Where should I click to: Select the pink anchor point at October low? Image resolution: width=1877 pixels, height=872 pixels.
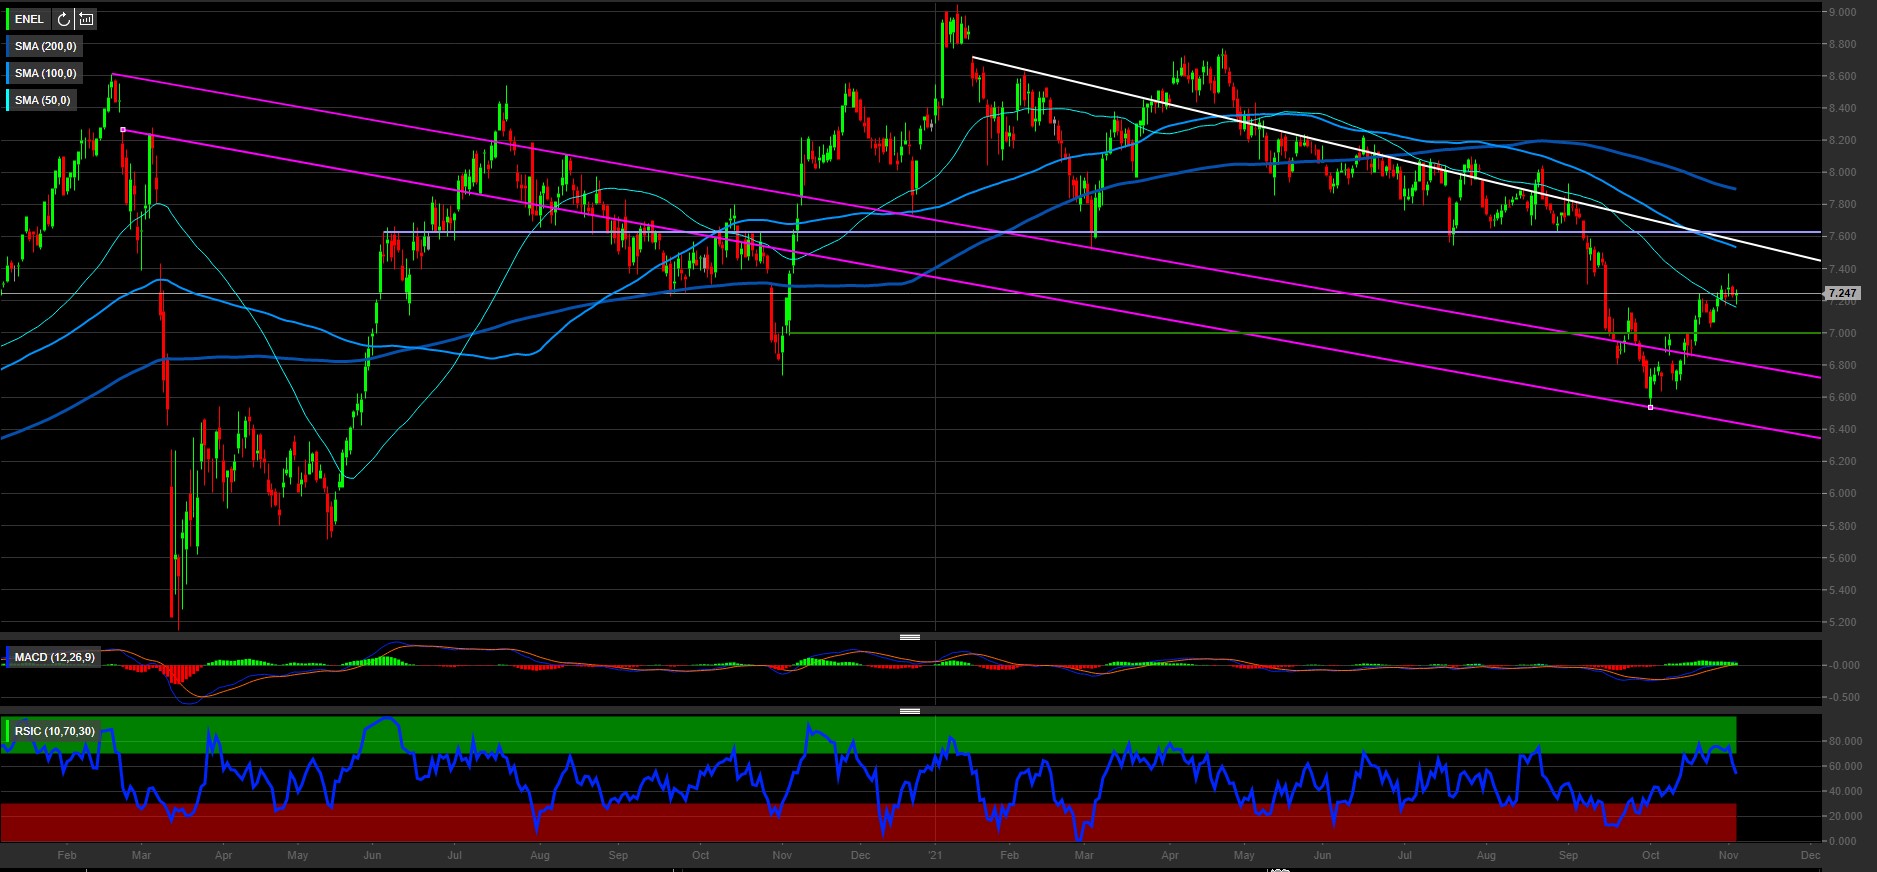pyautogui.click(x=1650, y=407)
